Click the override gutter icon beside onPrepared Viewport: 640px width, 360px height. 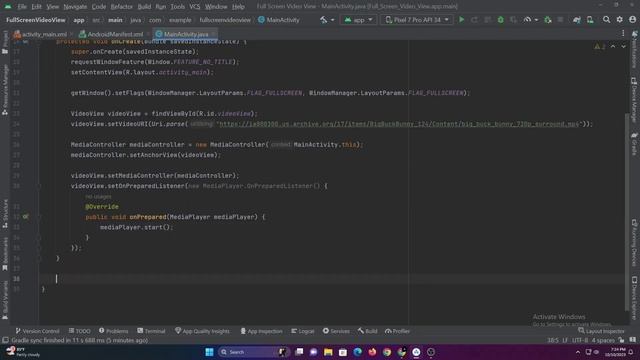coord(26,217)
